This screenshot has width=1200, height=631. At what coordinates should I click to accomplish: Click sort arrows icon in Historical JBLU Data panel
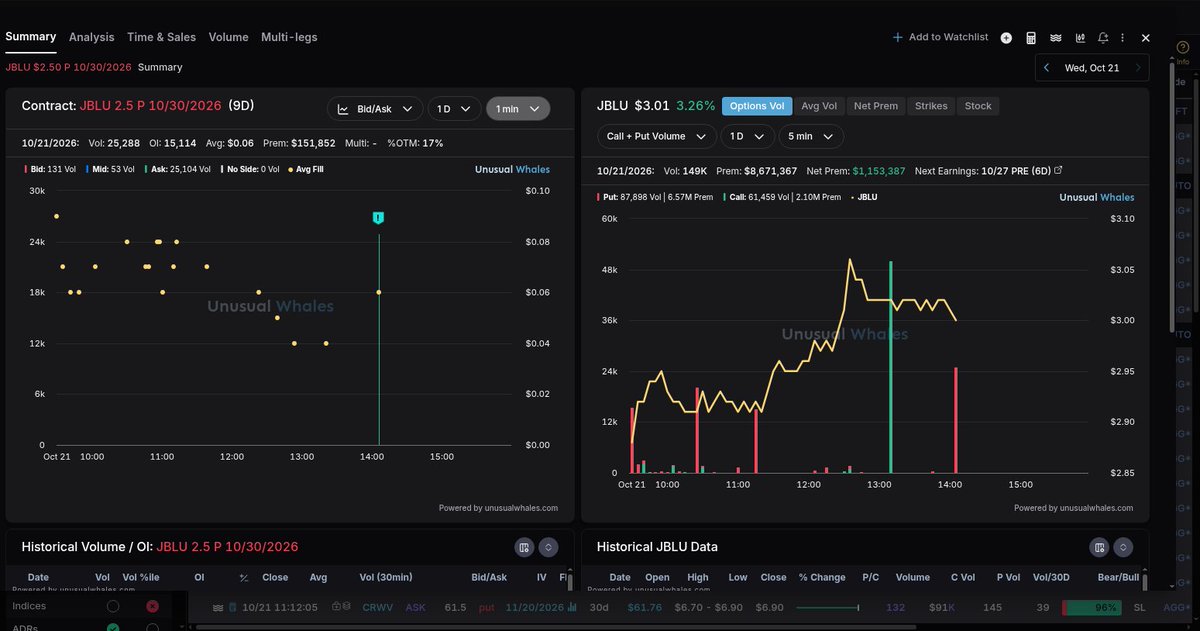click(1124, 547)
